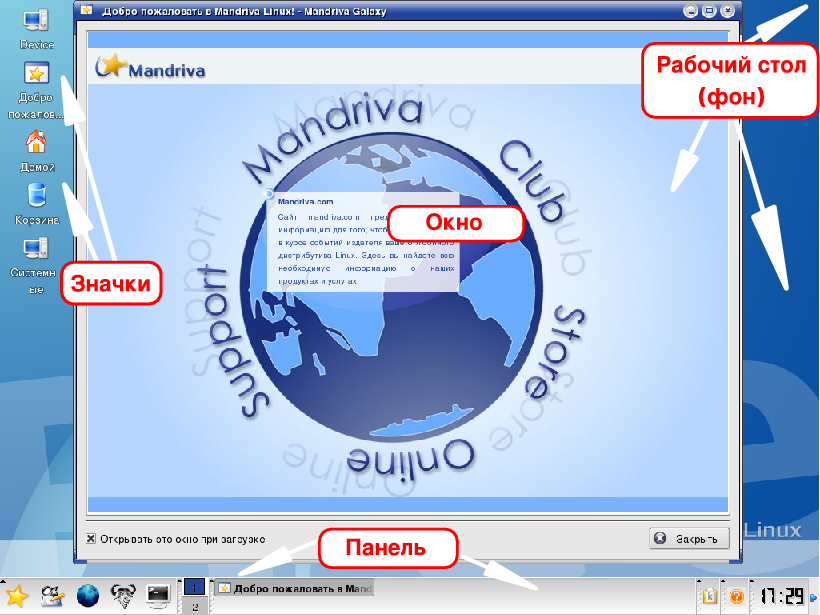Maximize the Mandriva Galaxy window

coord(709,10)
